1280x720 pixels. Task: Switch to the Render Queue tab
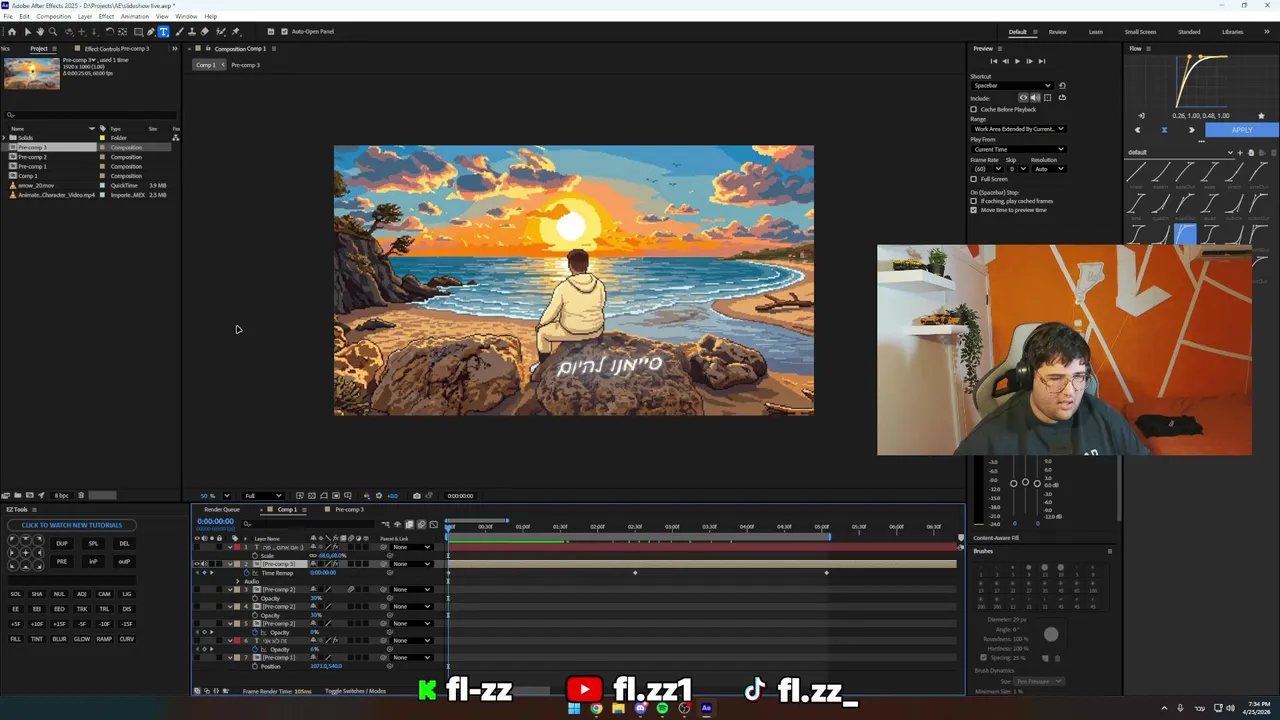tap(222, 510)
